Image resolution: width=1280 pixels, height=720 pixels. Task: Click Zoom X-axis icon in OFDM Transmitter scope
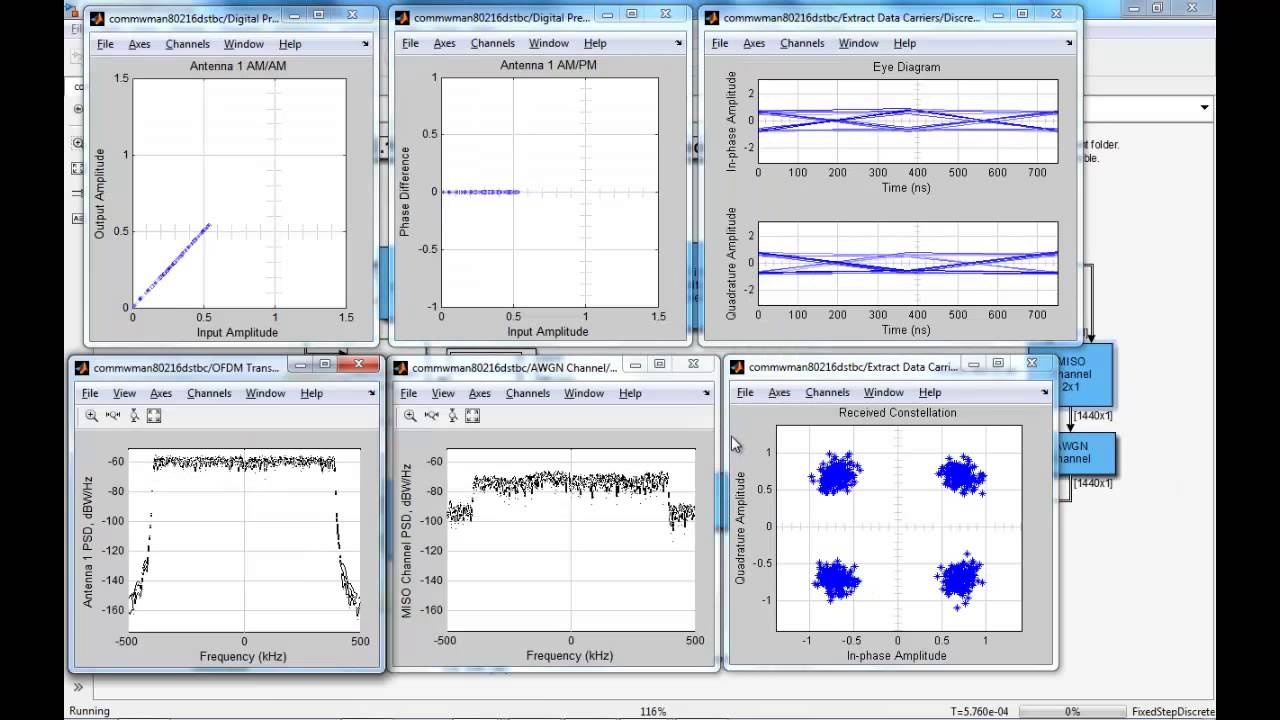click(112, 416)
